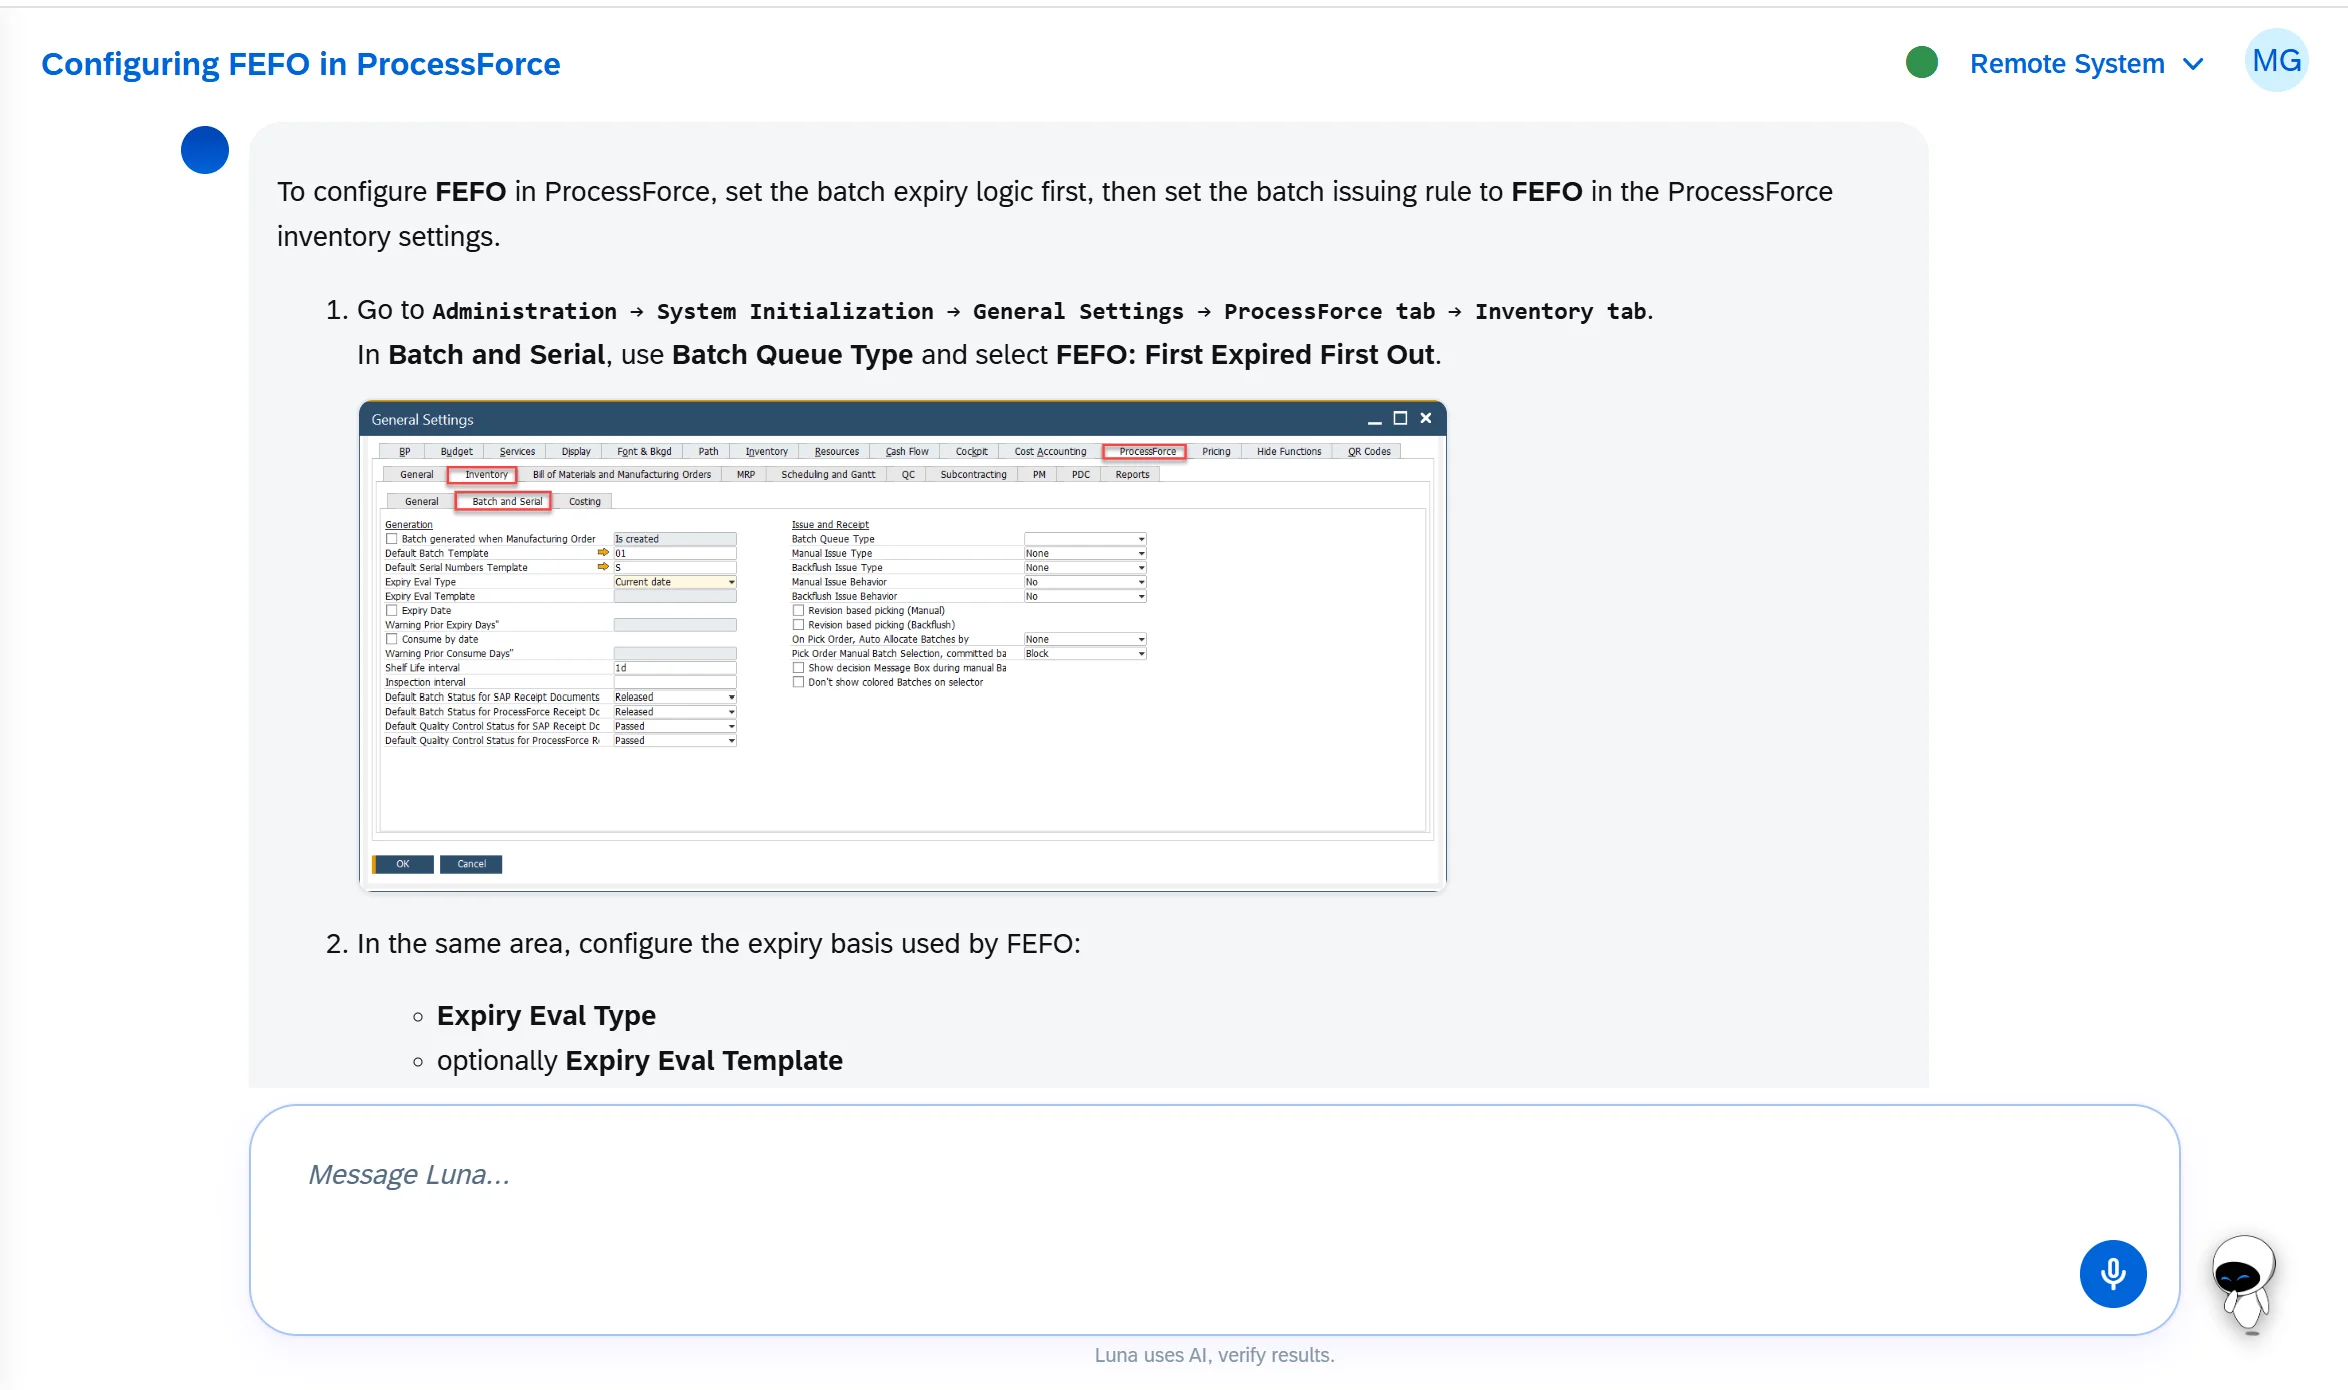
Task: Select the Batch and Serial sub-tab
Action: [506, 501]
